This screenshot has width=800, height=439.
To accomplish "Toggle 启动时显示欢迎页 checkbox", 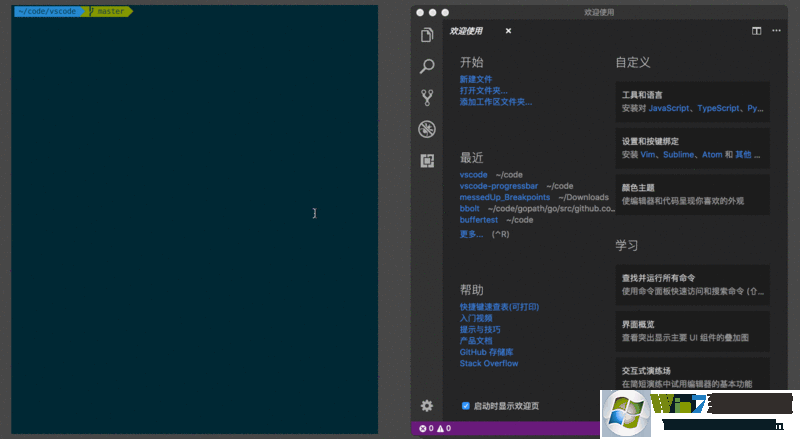I will pyautogui.click(x=465, y=406).
